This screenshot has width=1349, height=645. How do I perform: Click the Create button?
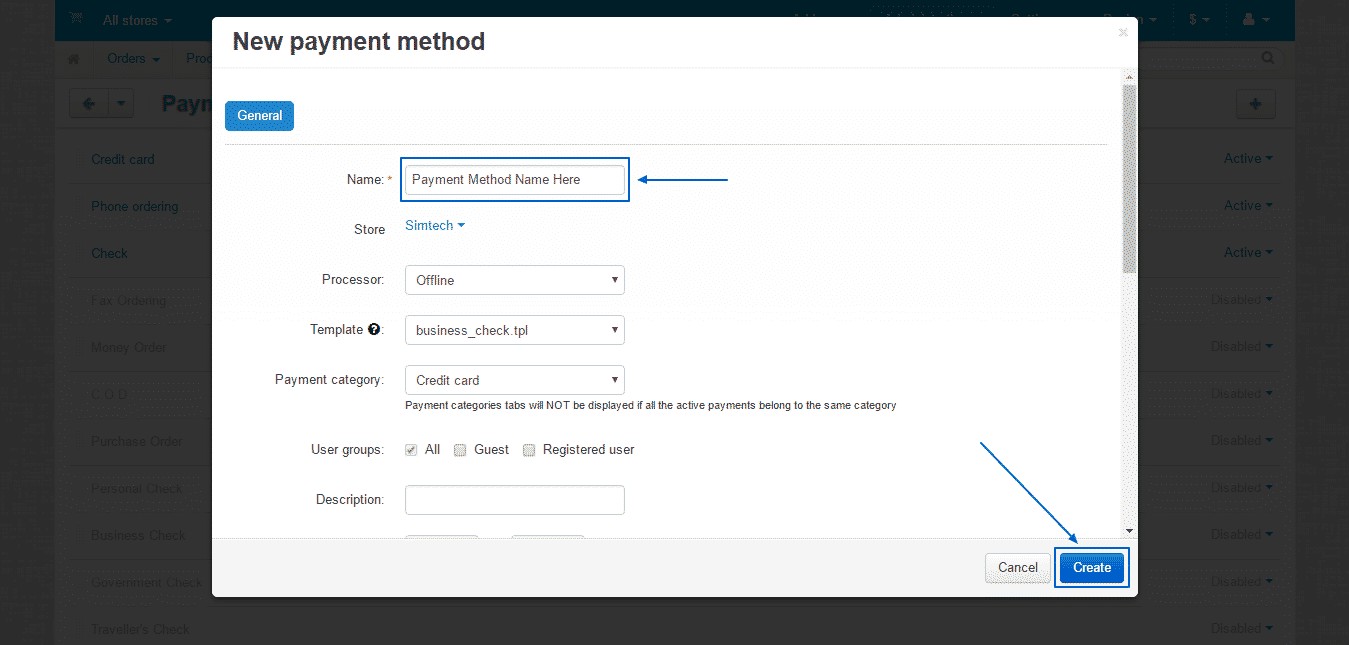[1091, 567]
